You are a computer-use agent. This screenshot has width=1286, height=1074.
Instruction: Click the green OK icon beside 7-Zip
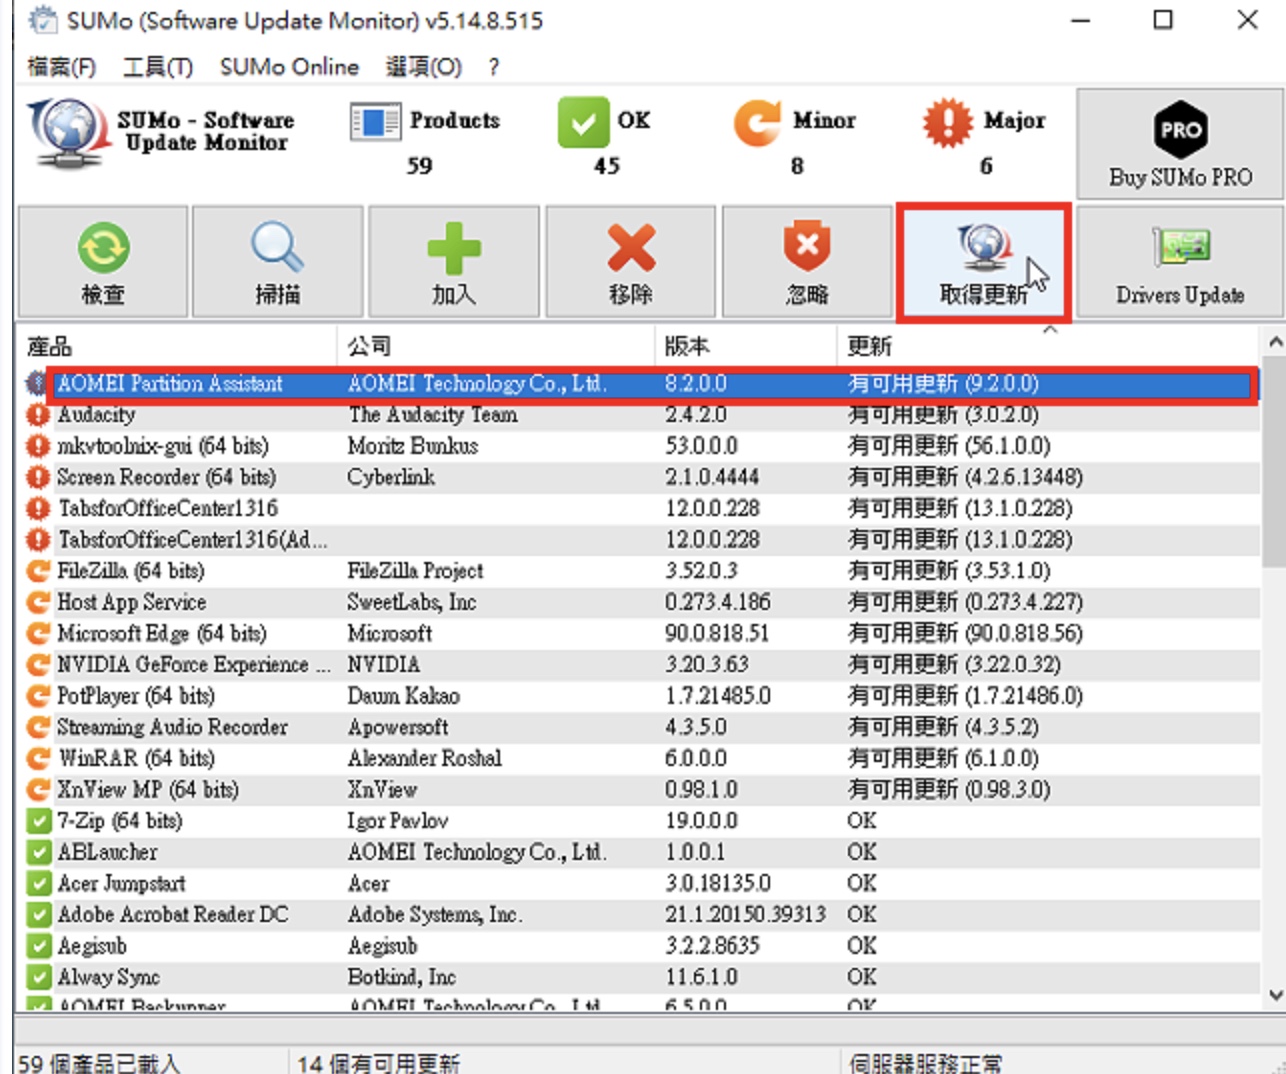point(38,821)
